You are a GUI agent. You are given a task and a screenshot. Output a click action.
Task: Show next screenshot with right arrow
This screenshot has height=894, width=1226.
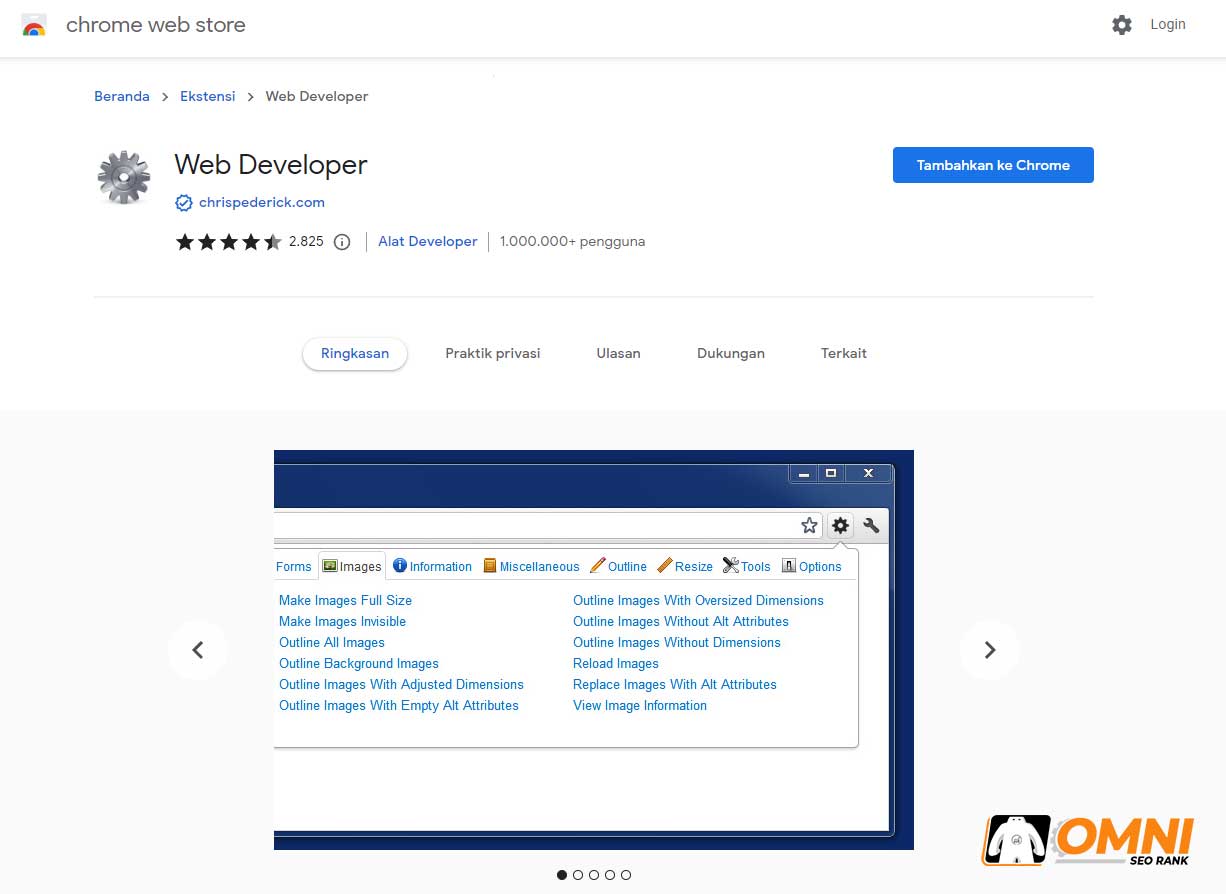pos(990,650)
